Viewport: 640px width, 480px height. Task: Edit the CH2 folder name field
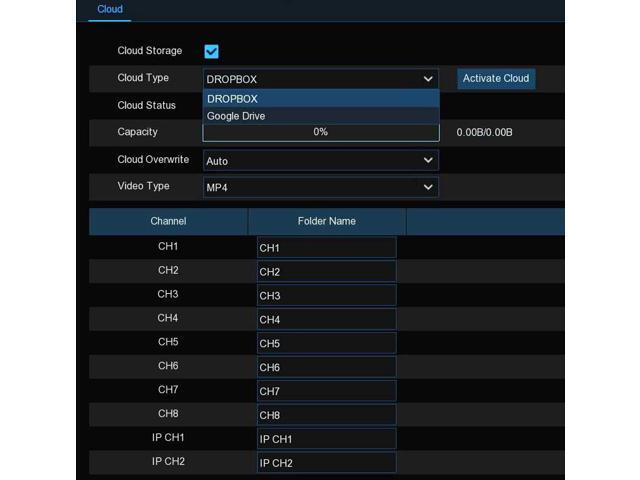[326, 272]
